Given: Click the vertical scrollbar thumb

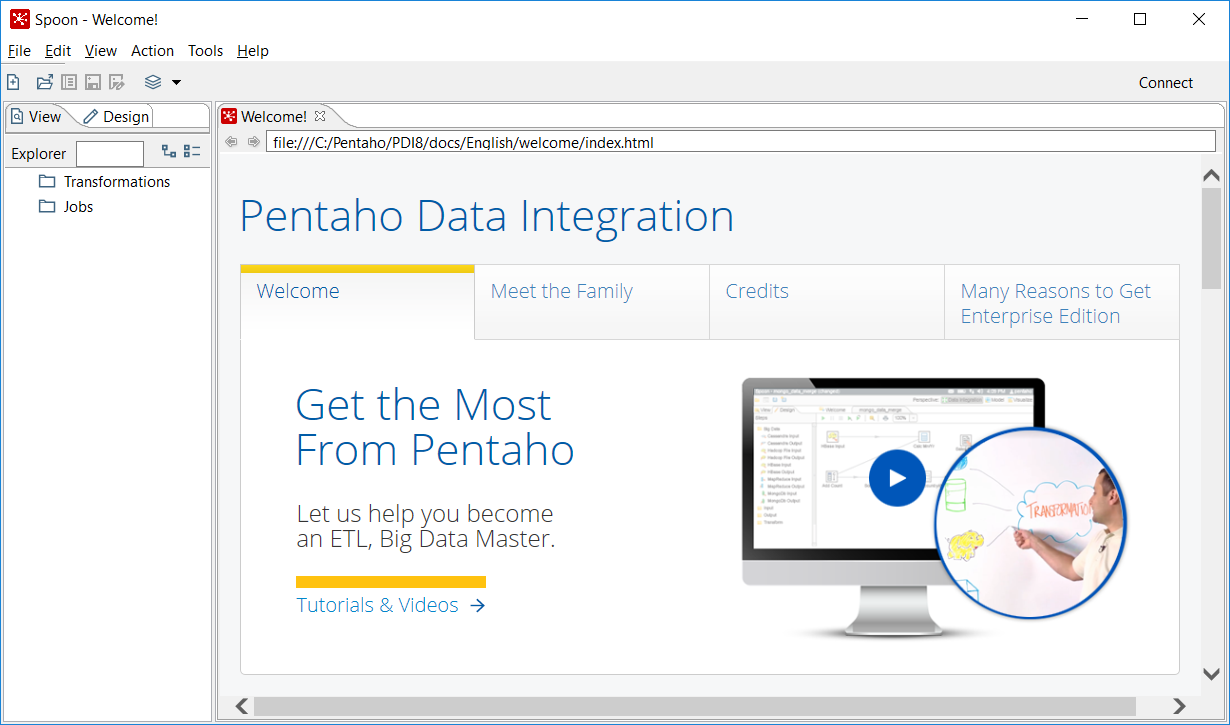Looking at the screenshot, I should click(x=1211, y=238).
